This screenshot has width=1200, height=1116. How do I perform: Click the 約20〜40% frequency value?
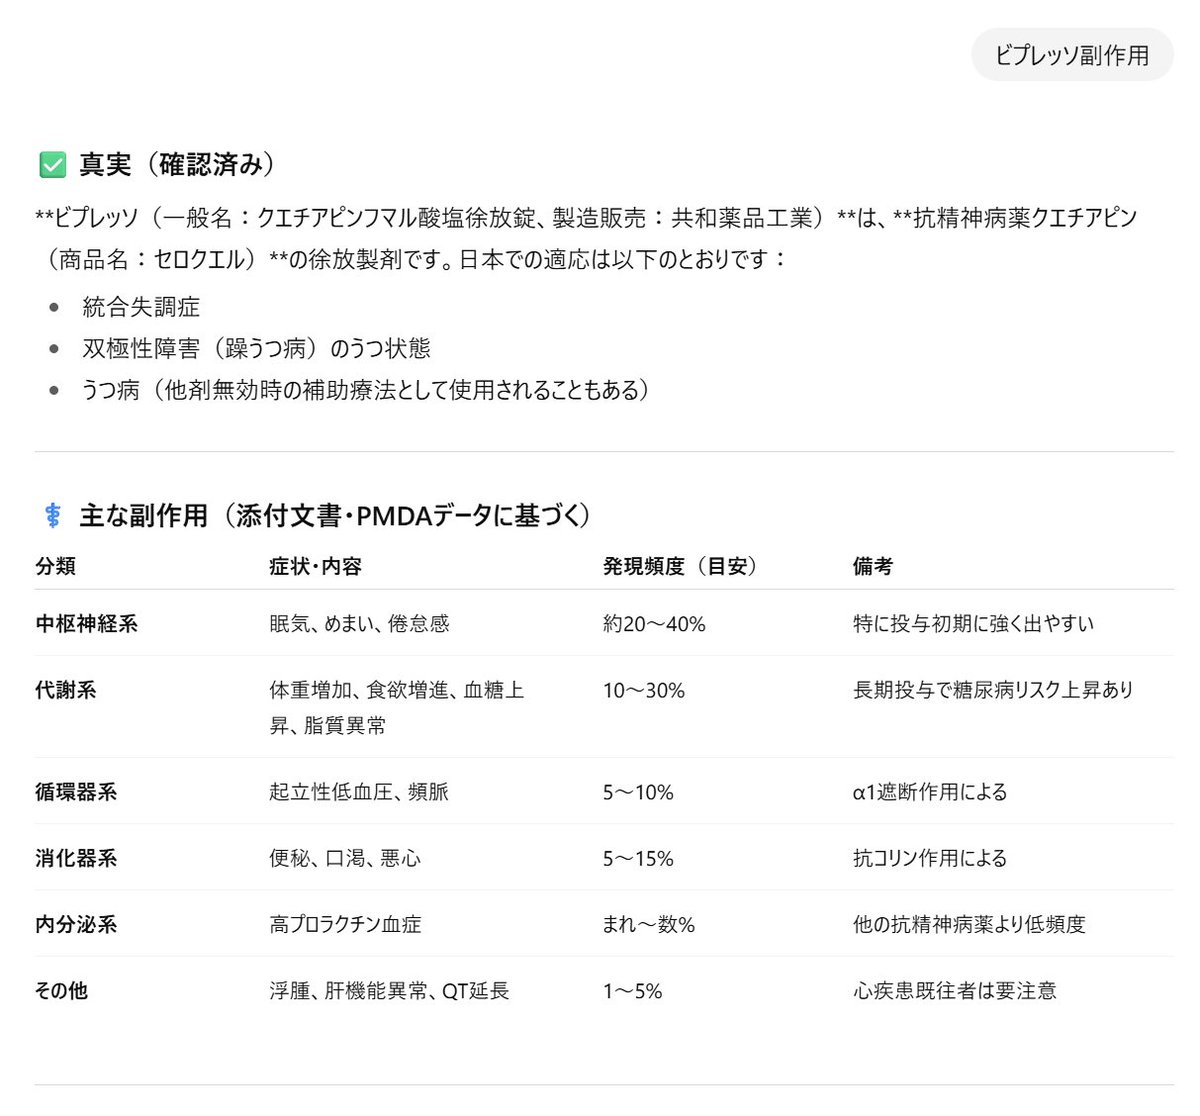pos(654,624)
